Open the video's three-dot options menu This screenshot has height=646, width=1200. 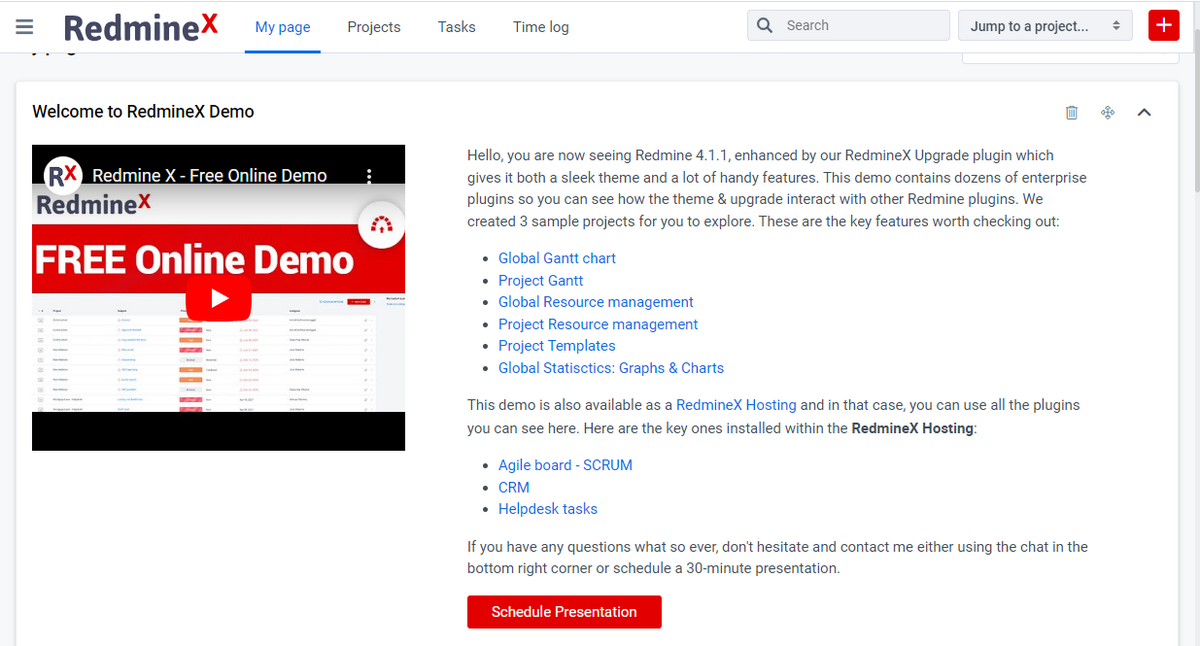tap(370, 175)
